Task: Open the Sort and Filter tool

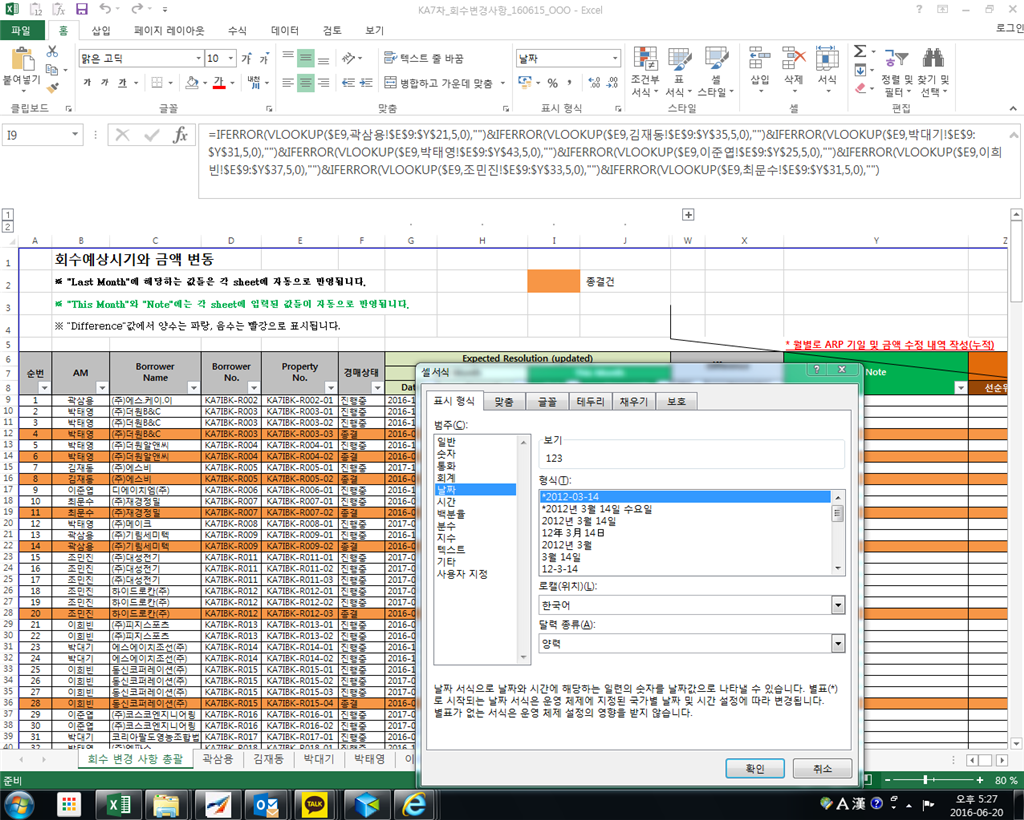Action: point(896,59)
